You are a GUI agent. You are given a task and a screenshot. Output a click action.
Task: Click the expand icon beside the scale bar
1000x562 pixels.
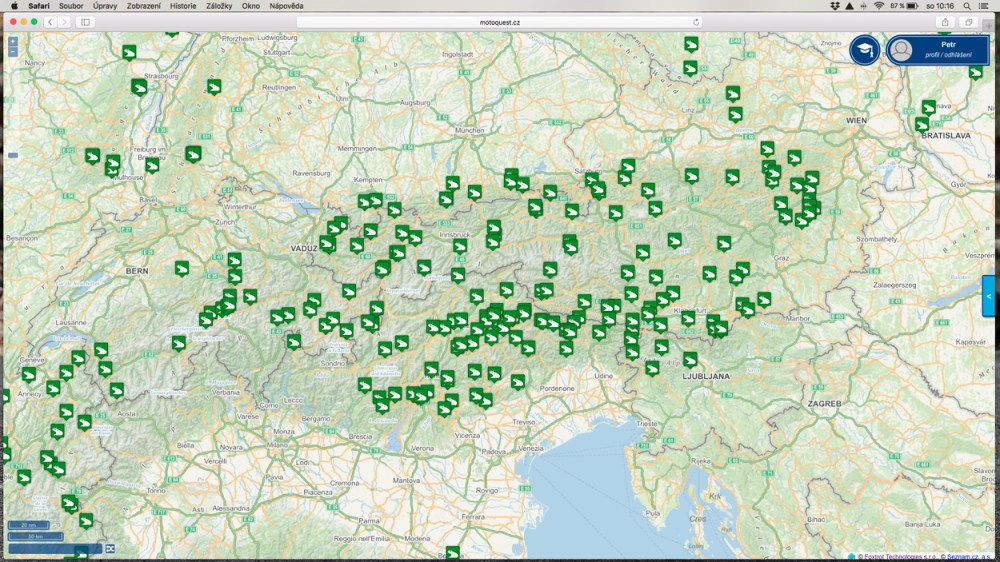click(x=110, y=548)
